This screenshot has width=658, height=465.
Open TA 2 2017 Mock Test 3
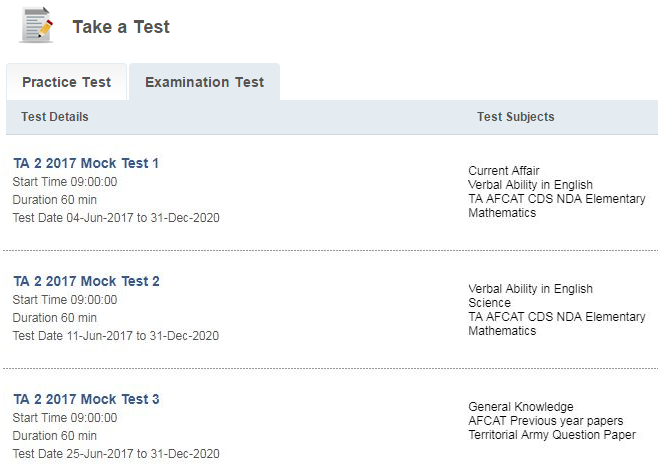[x=86, y=399]
